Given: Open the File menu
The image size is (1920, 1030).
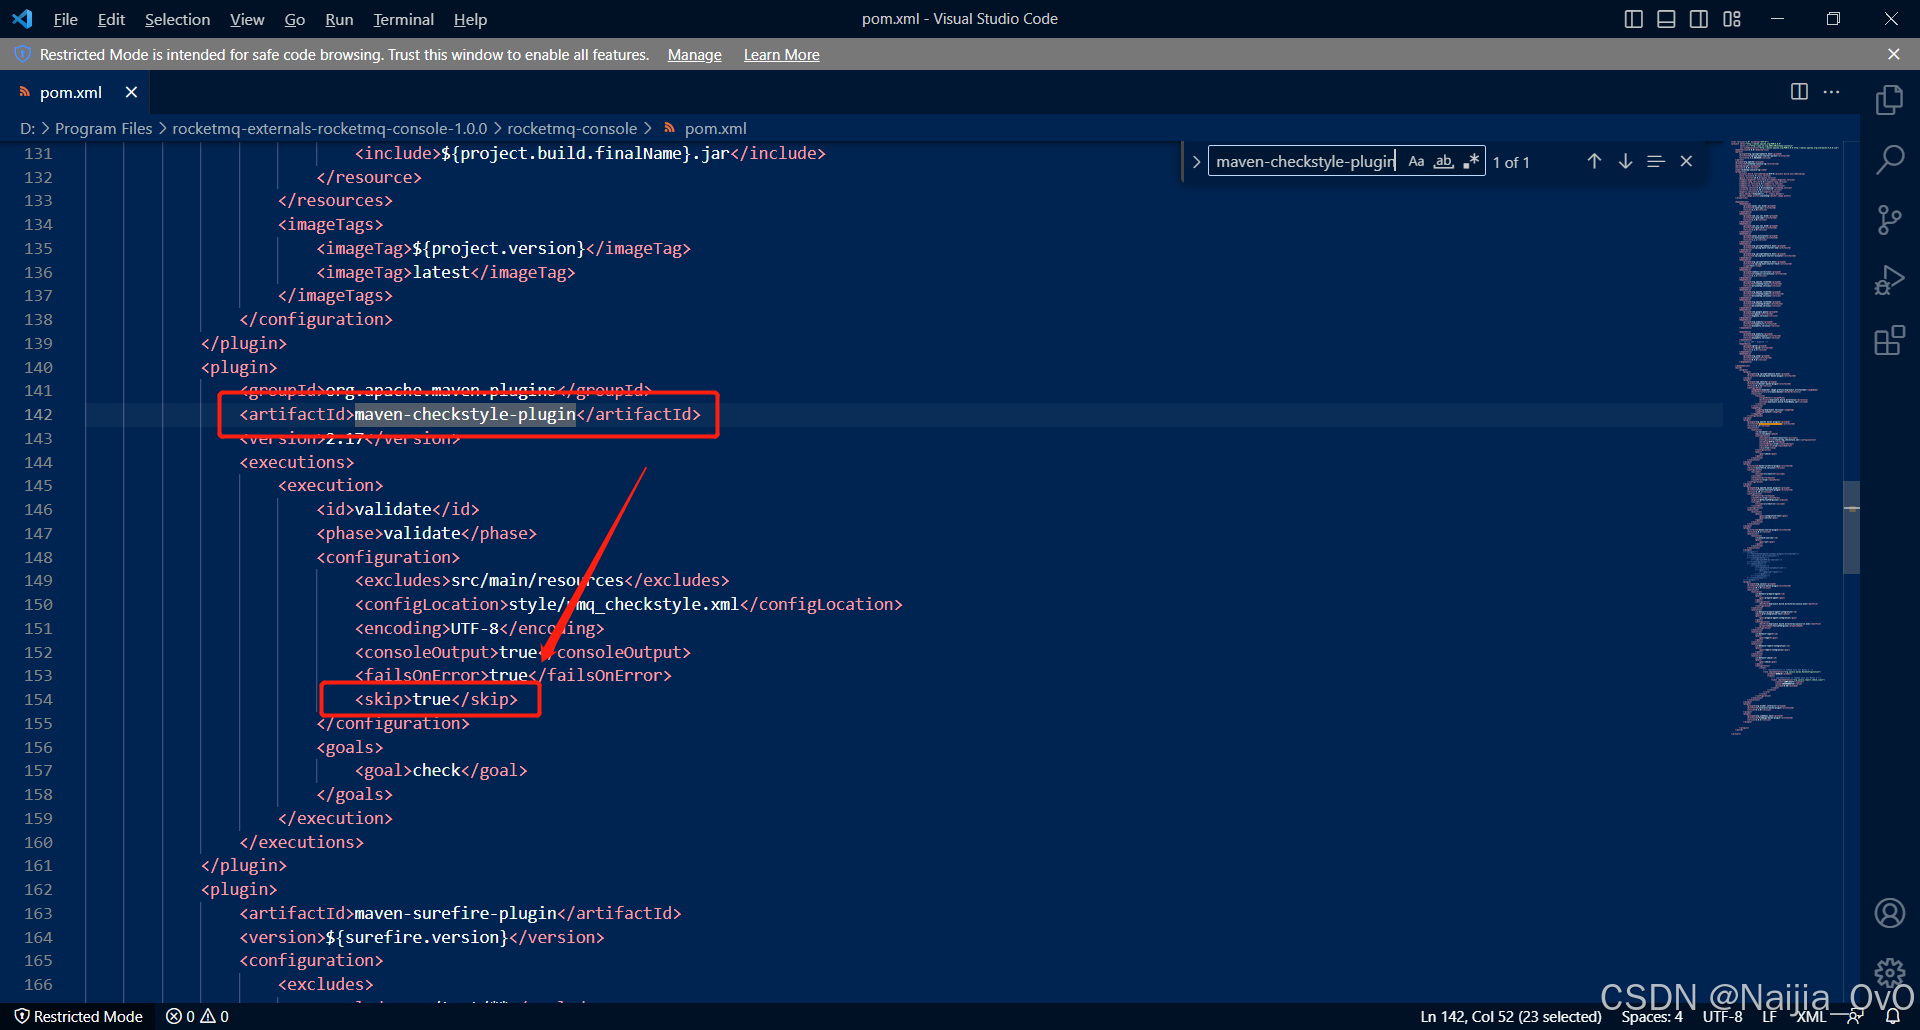Looking at the screenshot, I should point(65,19).
